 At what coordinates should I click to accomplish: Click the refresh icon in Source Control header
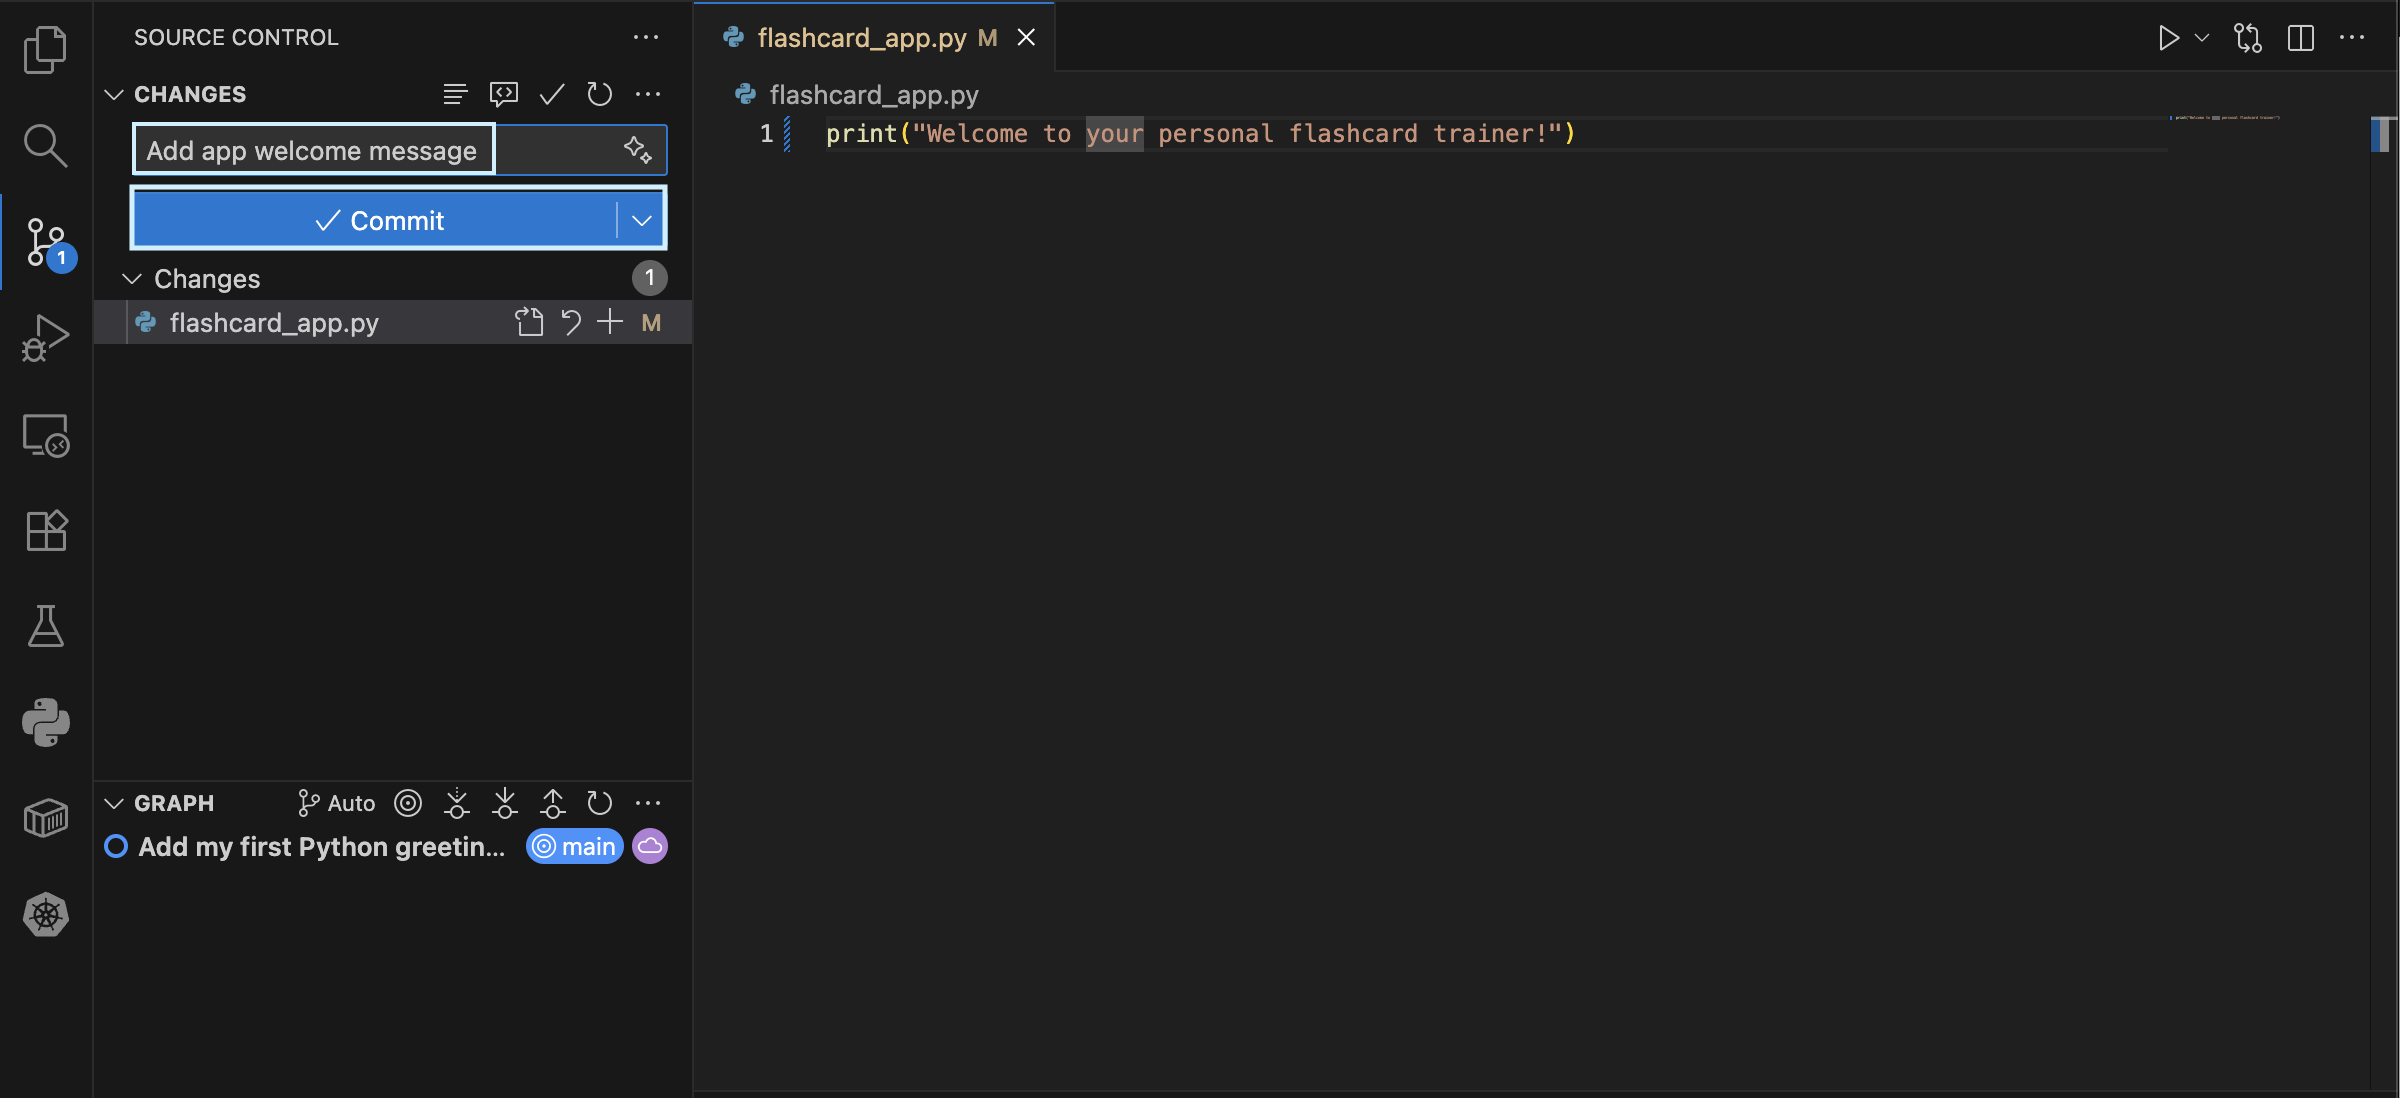pyautogui.click(x=599, y=94)
